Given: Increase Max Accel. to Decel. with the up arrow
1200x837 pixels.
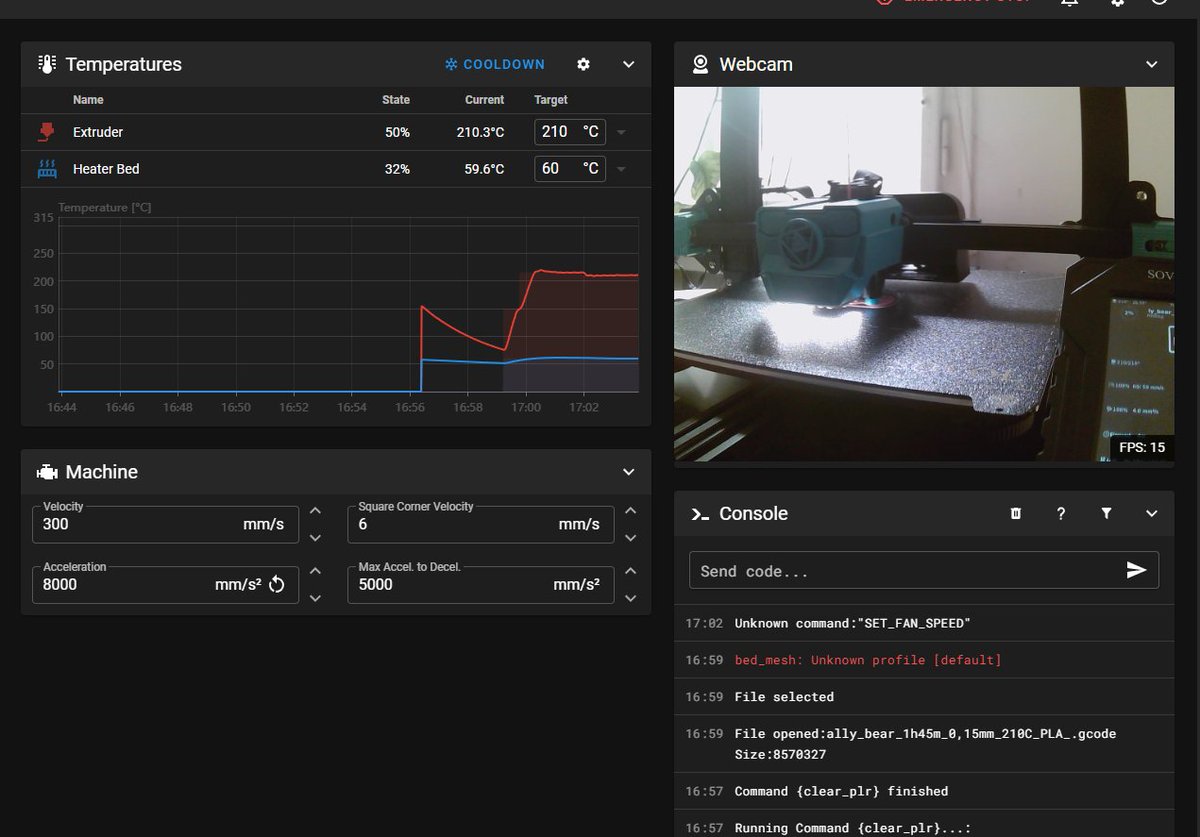Looking at the screenshot, I should pos(630,571).
